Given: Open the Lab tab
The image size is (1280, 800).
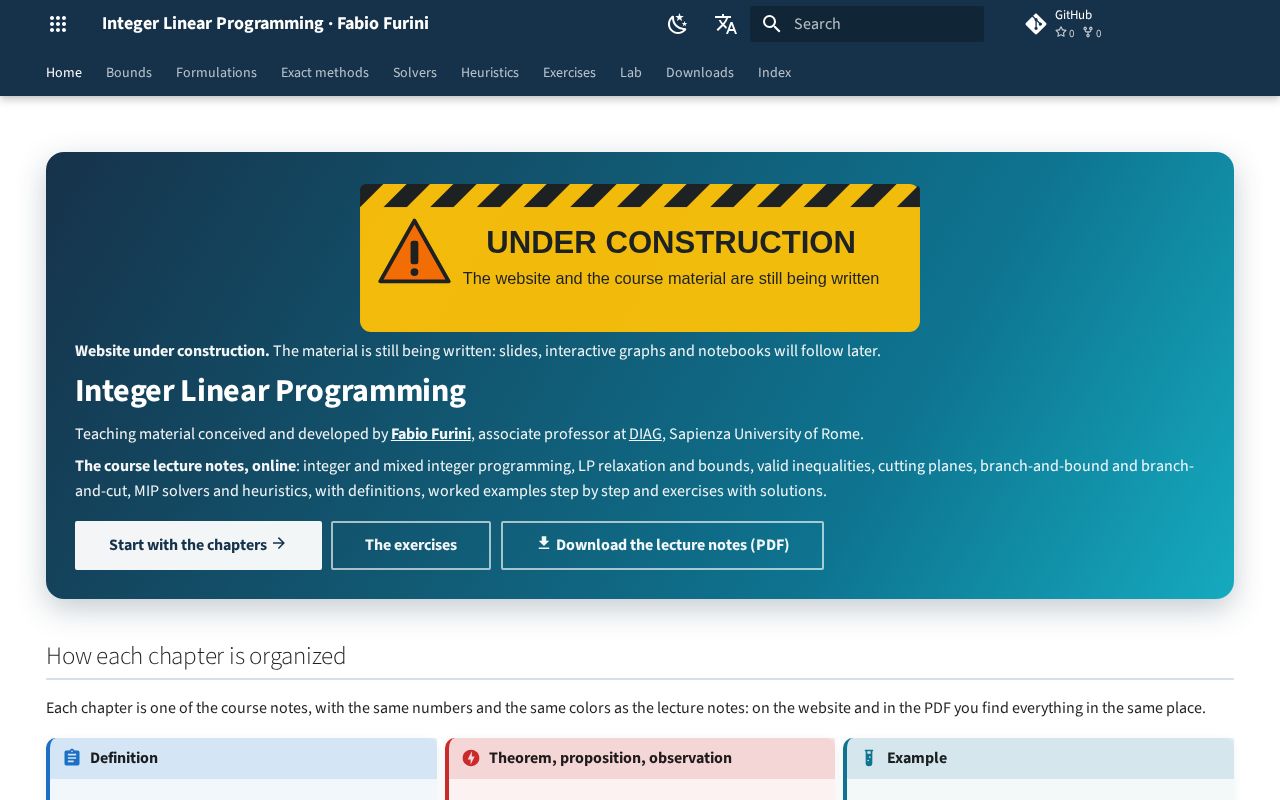Looking at the screenshot, I should (631, 72).
